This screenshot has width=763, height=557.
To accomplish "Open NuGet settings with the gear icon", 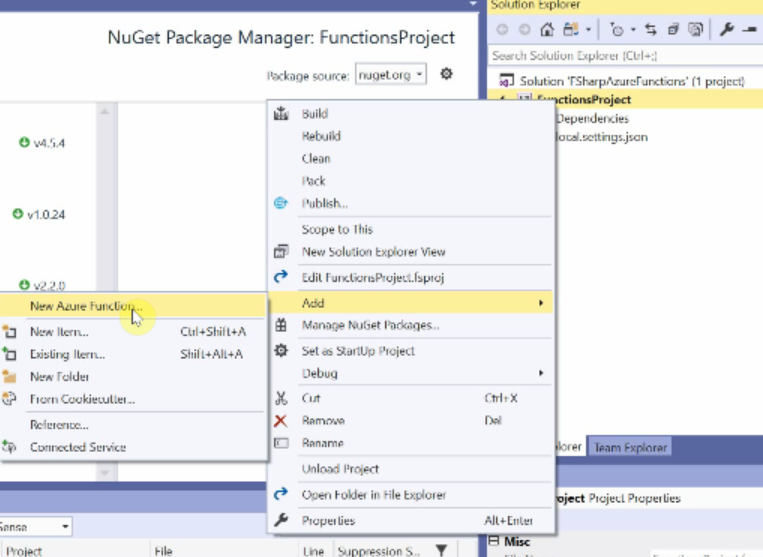I will [x=446, y=74].
